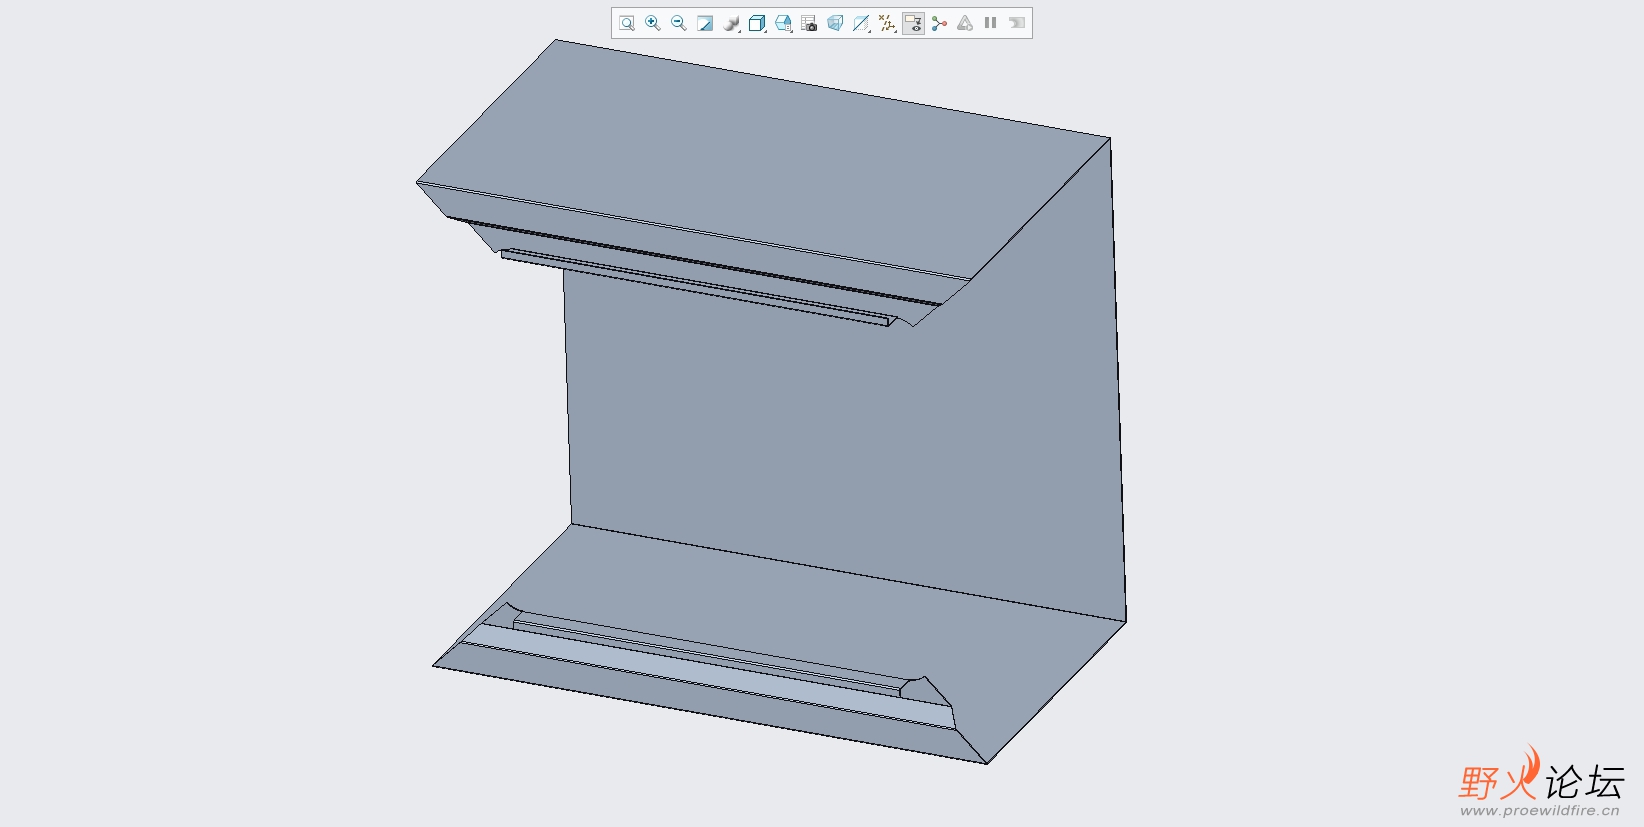The width and height of the screenshot is (1644, 827).
Task: Click the Zoom Out magnifier
Action: (679, 23)
